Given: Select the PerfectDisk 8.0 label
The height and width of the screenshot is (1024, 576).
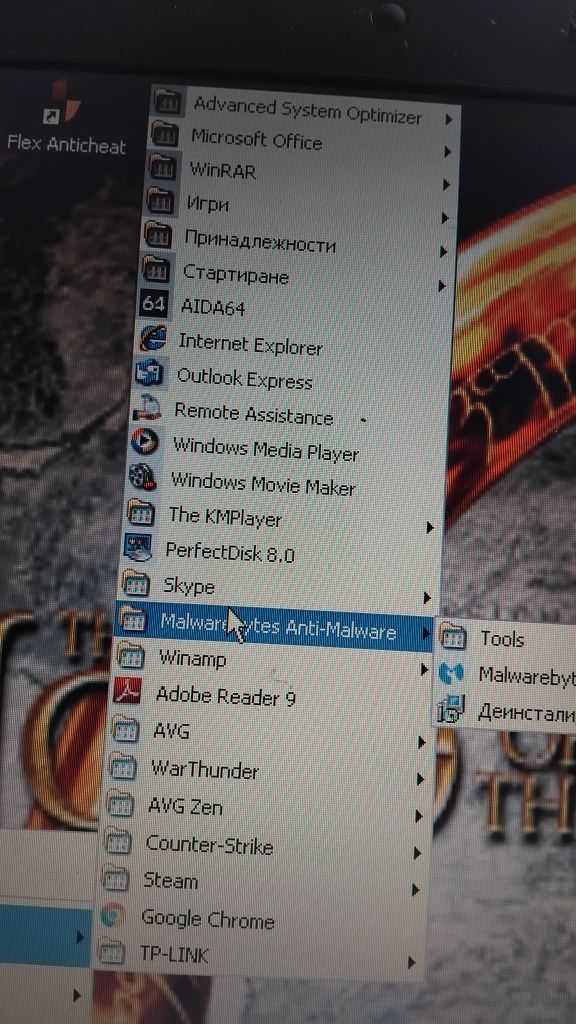Looking at the screenshot, I should pos(230,552).
